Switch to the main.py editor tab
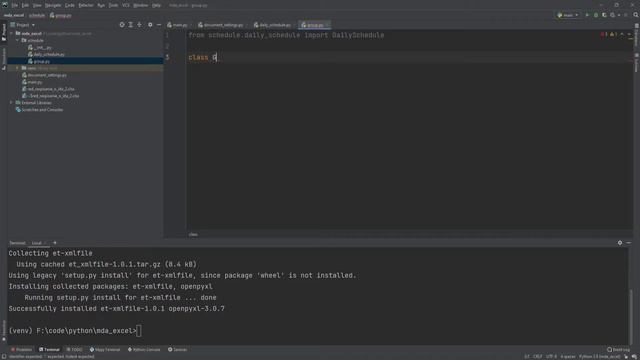This screenshot has width=640, height=360. (179, 25)
